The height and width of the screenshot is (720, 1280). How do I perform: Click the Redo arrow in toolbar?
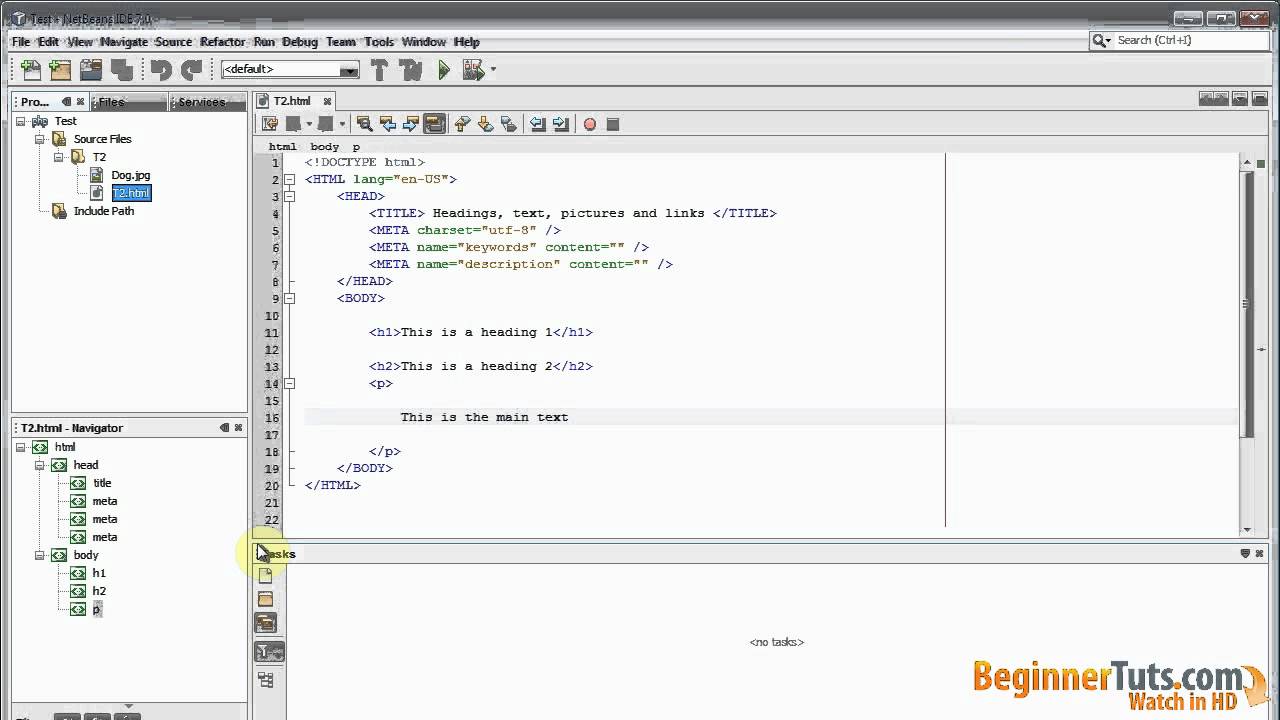(x=191, y=69)
